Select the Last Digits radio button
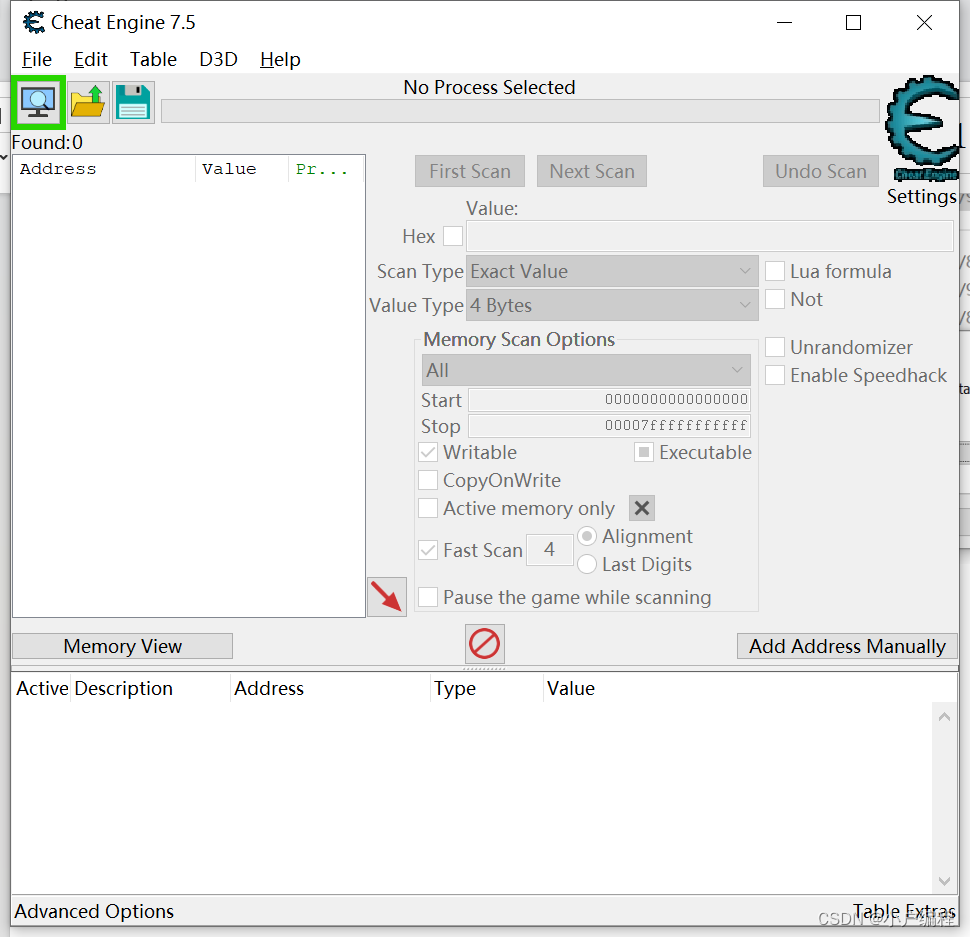 588,564
